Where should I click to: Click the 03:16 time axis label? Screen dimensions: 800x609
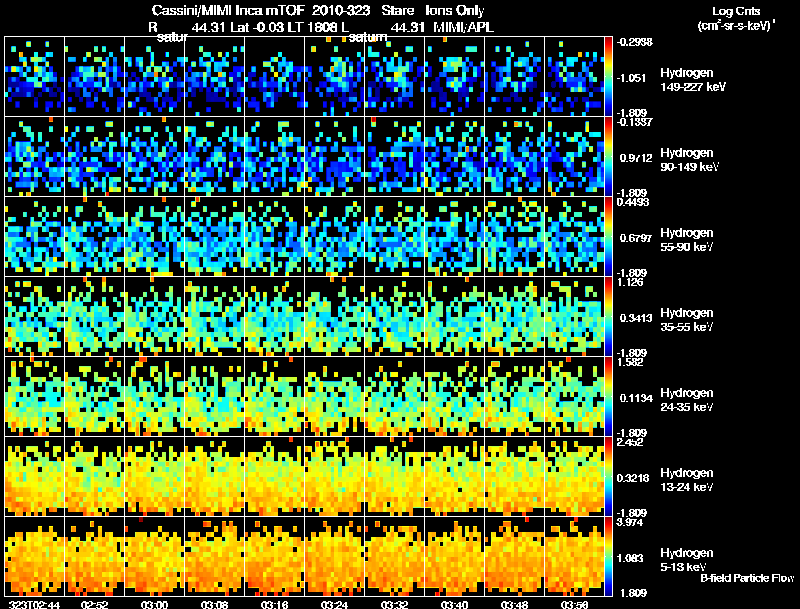click(x=274, y=605)
